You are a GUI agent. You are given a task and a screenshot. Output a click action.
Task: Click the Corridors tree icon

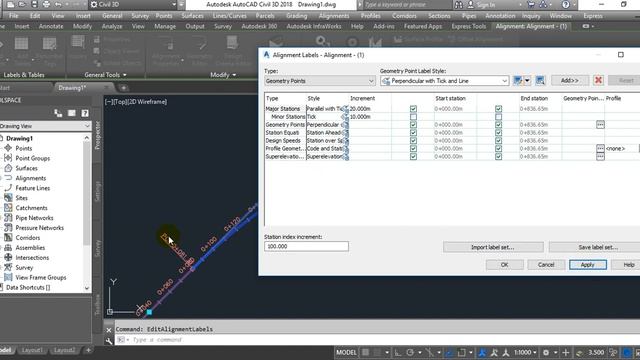[x=8, y=237]
